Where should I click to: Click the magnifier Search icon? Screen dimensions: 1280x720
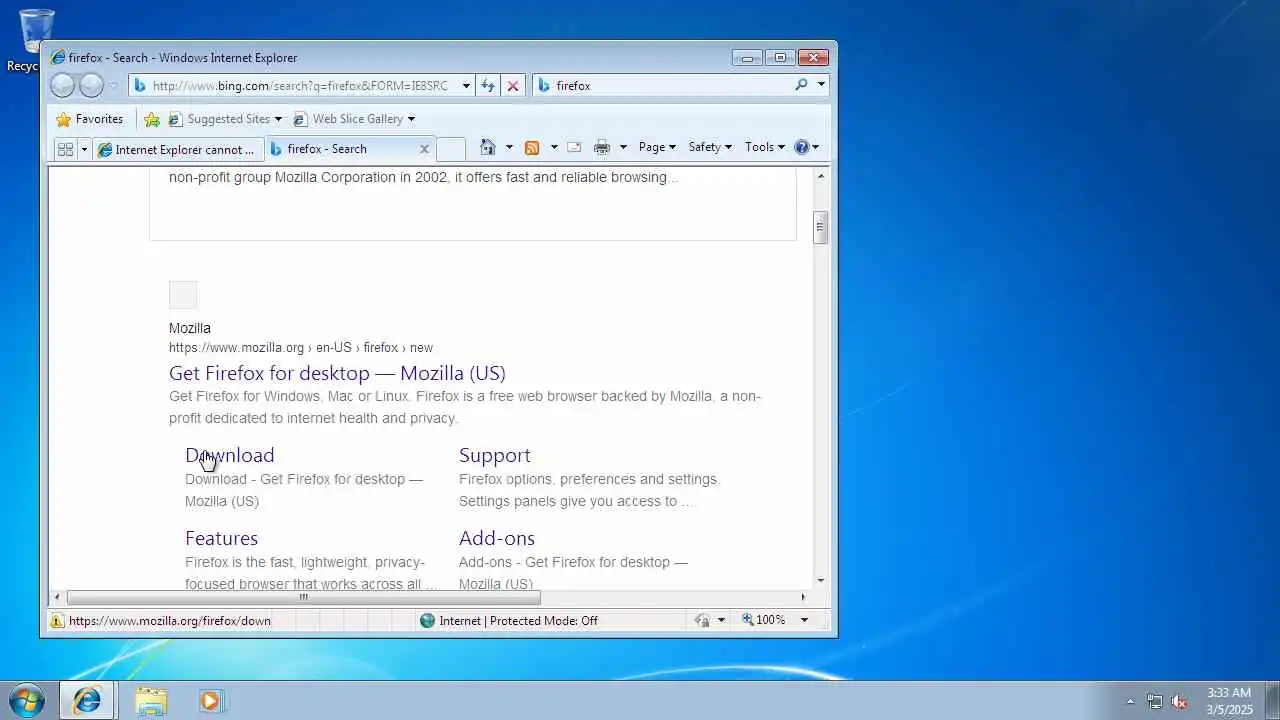[x=801, y=85]
